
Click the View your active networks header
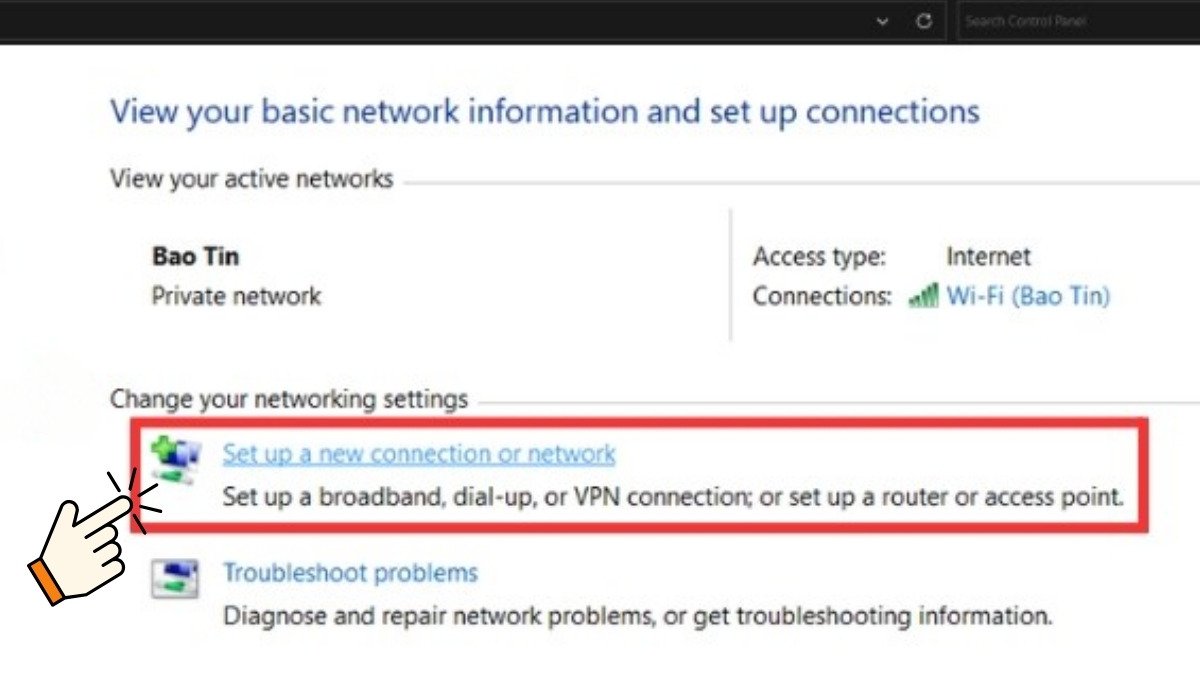252,180
